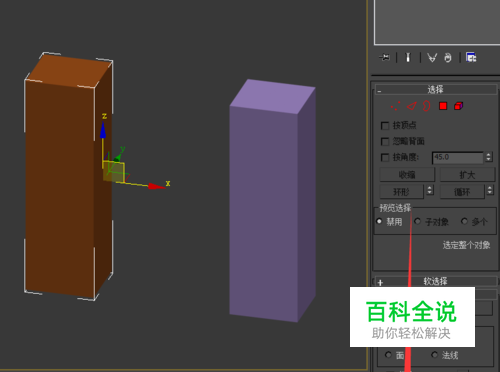This screenshot has width=500, height=372.
Task: Click the green Y axis arrow of gizmo
Action: tap(117, 157)
